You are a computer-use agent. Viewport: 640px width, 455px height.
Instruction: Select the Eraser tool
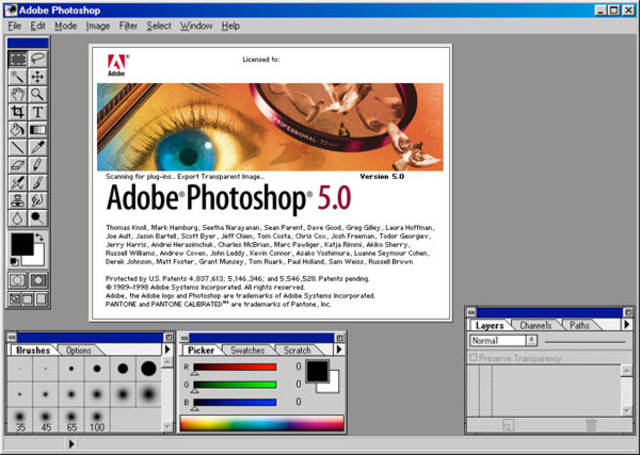point(18,165)
